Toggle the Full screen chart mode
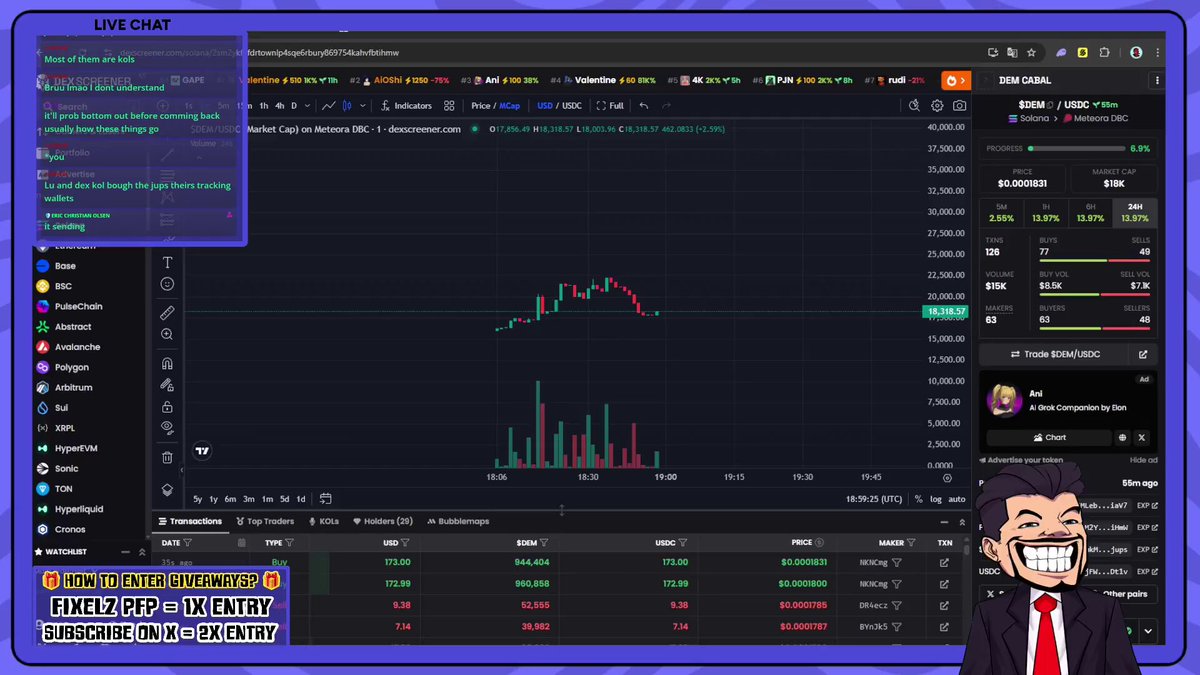 click(x=610, y=105)
